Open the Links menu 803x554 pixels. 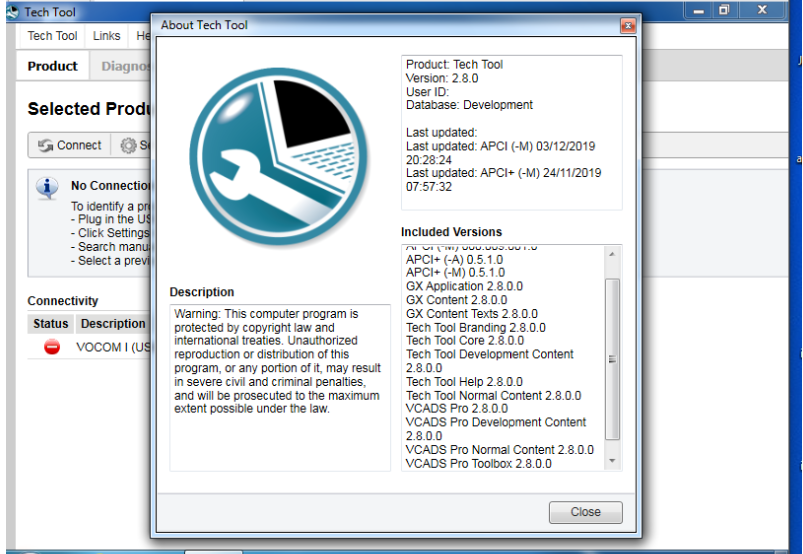coord(107,36)
